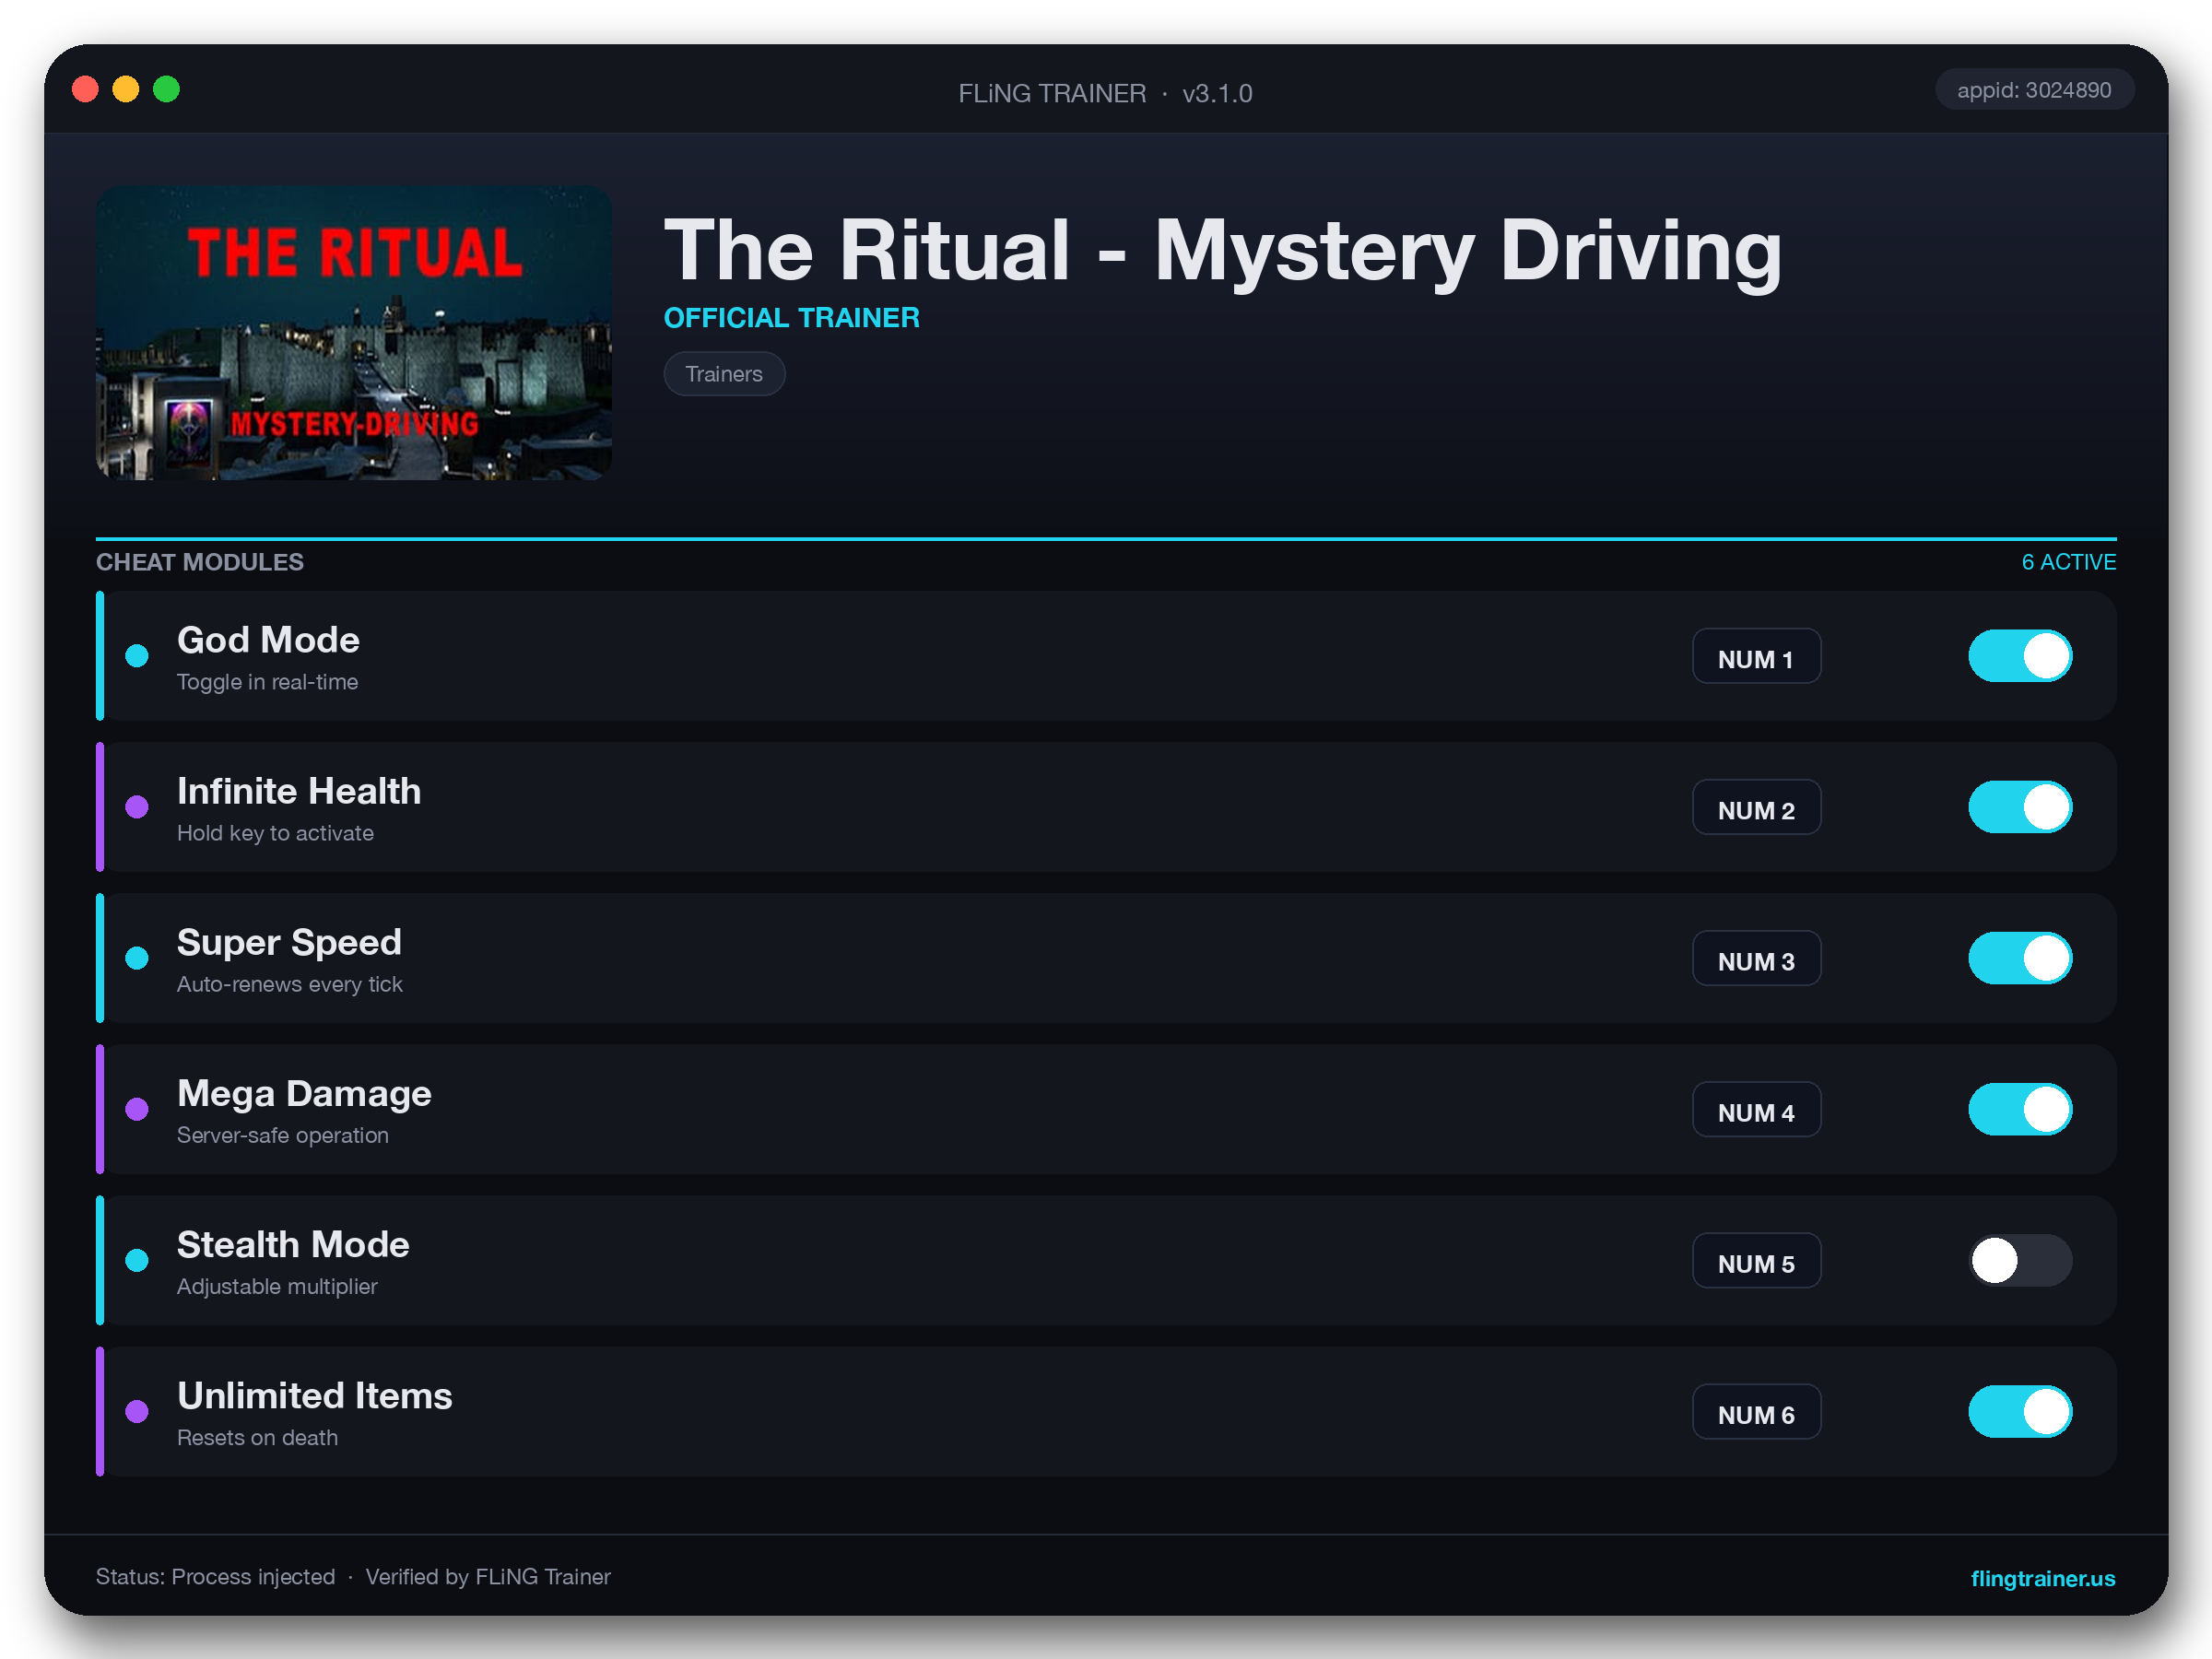
Task: Click the NUM 2 hotkey button
Action: click(x=1756, y=807)
